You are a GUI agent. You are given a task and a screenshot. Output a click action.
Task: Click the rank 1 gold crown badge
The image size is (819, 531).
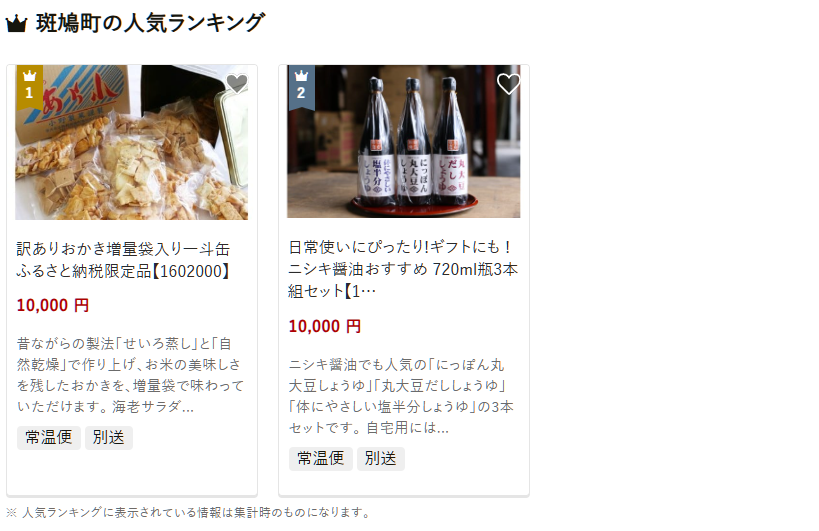(29, 87)
